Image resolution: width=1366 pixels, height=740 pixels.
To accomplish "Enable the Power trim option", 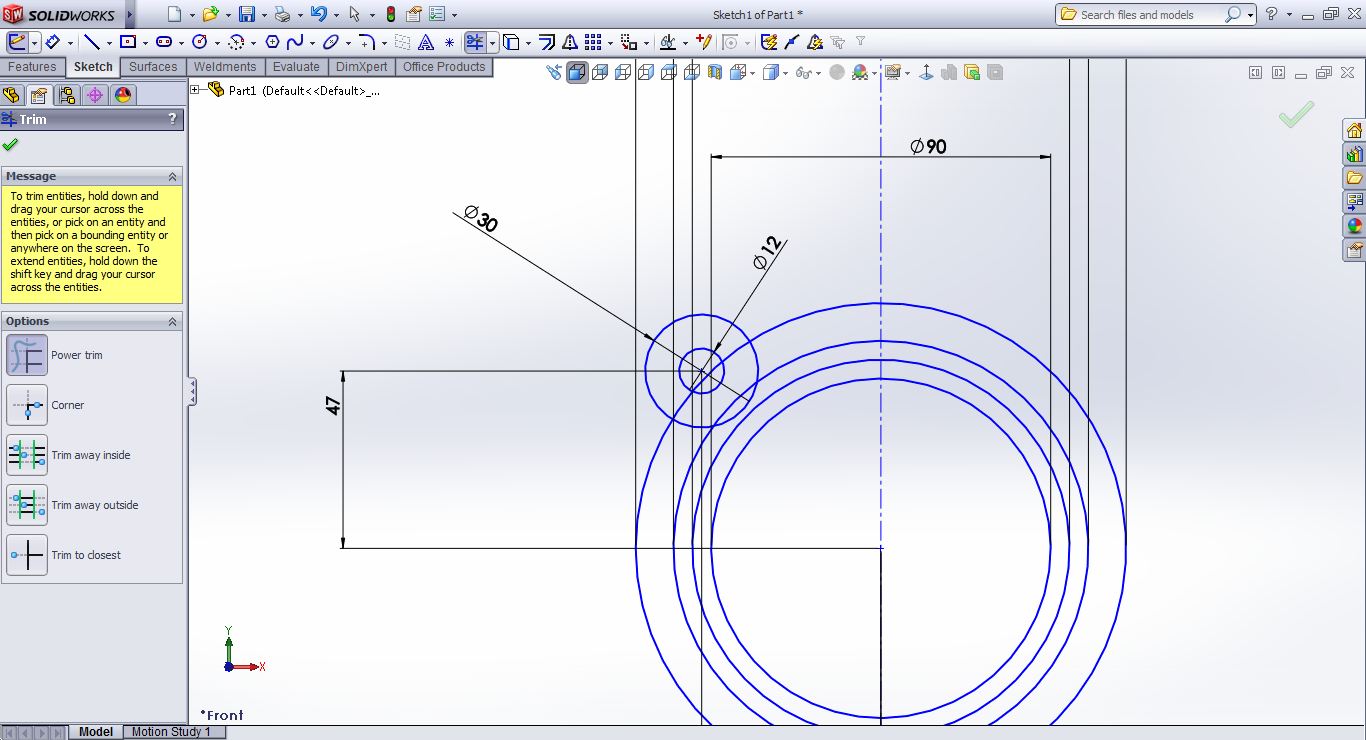I will 27,355.
